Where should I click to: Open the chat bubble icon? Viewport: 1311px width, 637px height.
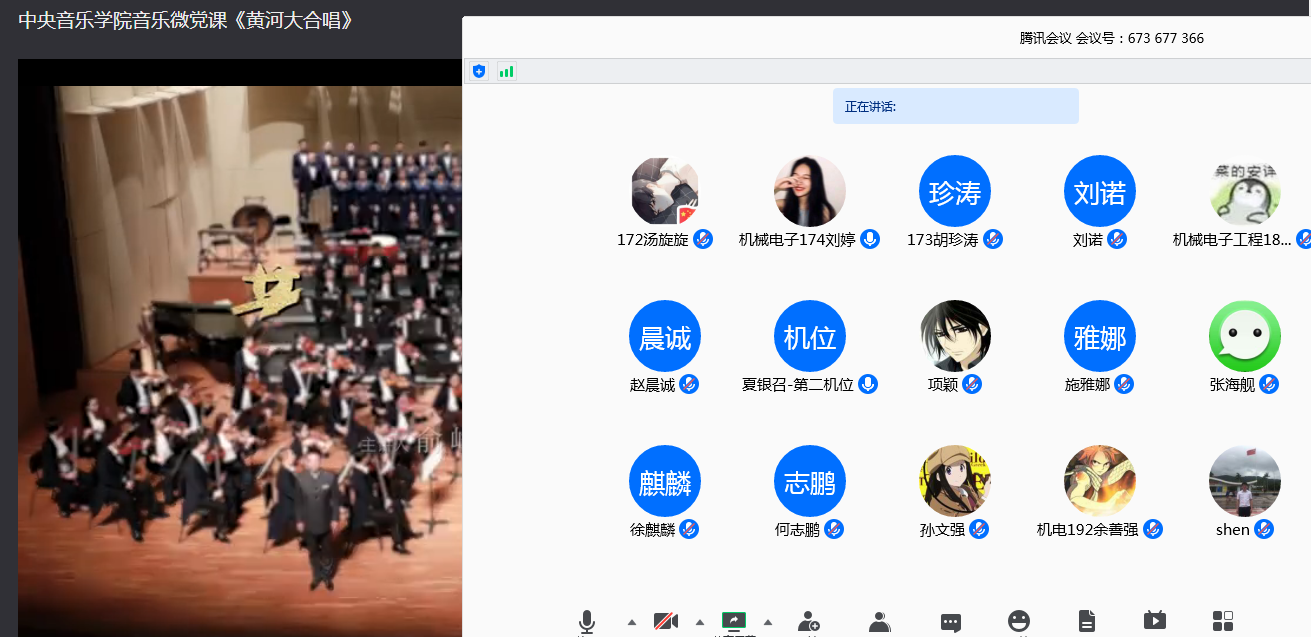pos(951,622)
